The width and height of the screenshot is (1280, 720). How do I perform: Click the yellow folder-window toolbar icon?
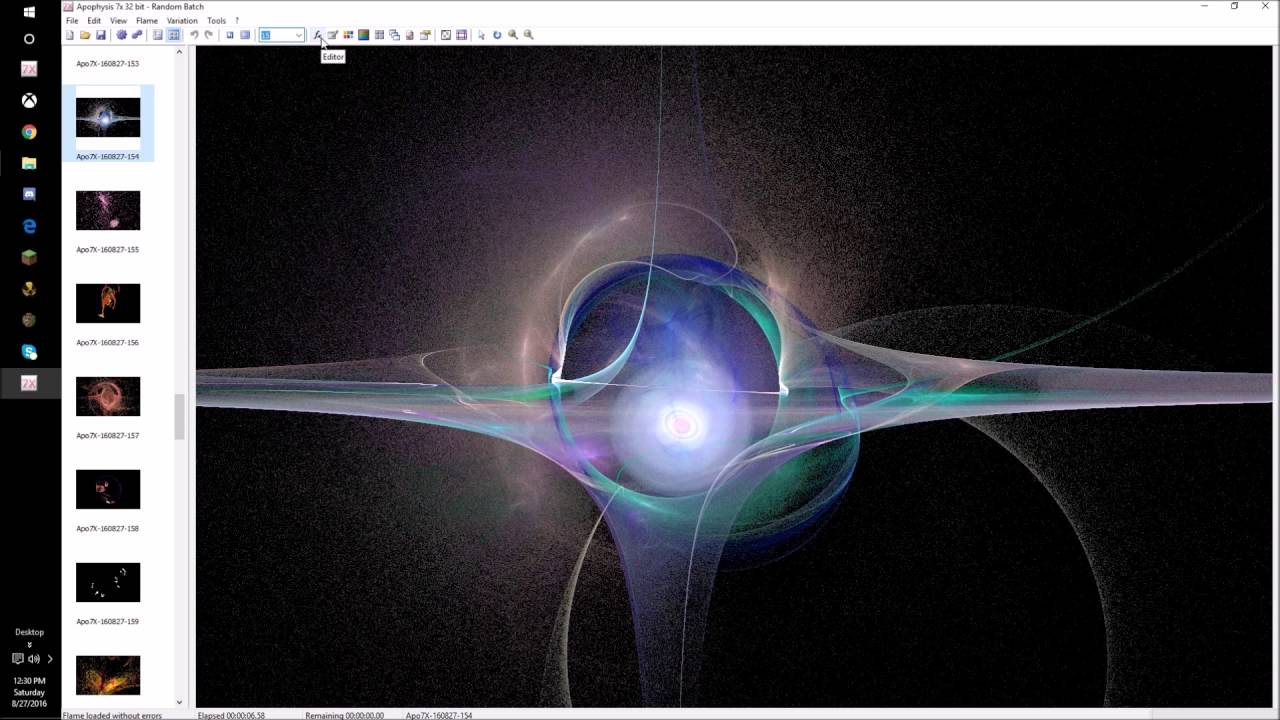coord(425,35)
